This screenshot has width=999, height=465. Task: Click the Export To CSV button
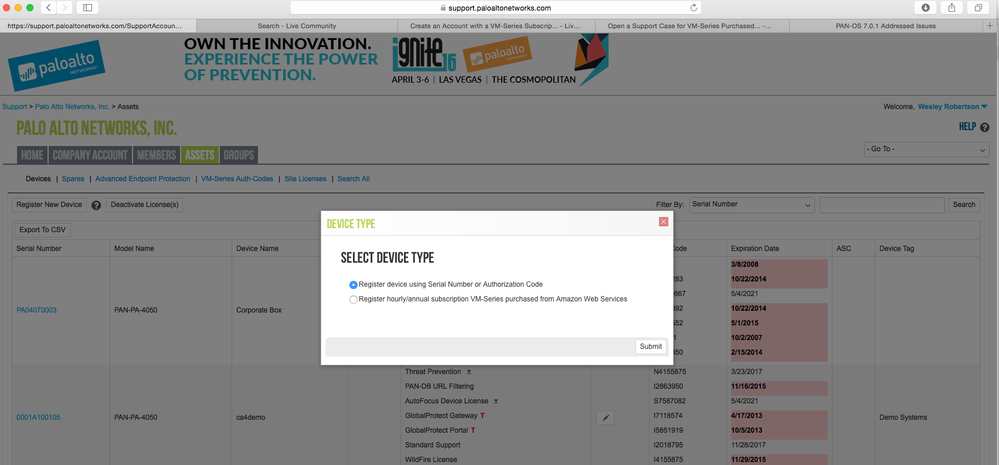click(42, 230)
